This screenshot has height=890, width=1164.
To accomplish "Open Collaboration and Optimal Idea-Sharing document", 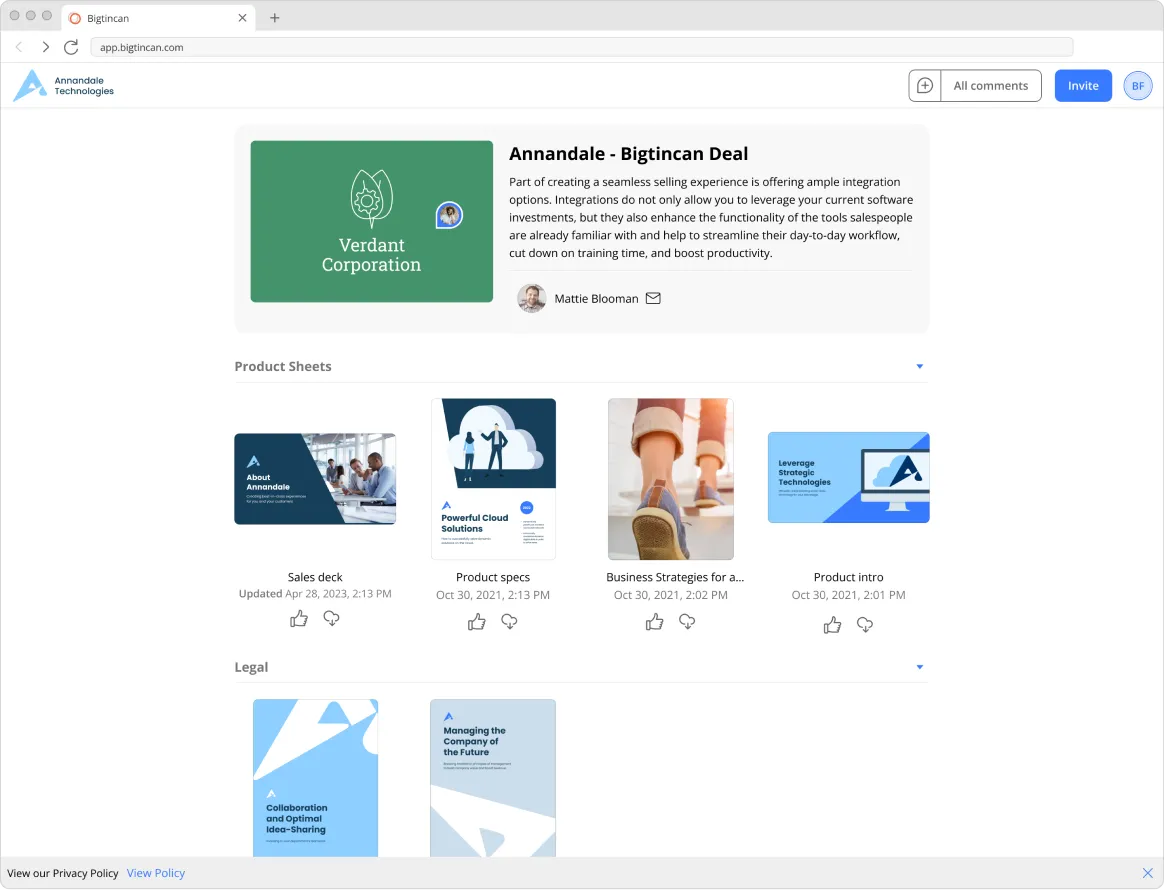I will point(315,778).
